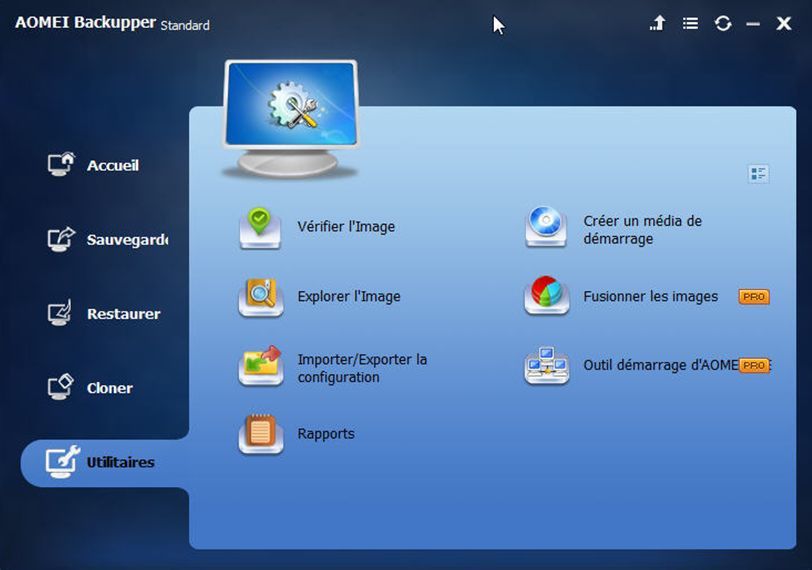Click the Vérifier l'Image checkmark icon

tap(260, 228)
